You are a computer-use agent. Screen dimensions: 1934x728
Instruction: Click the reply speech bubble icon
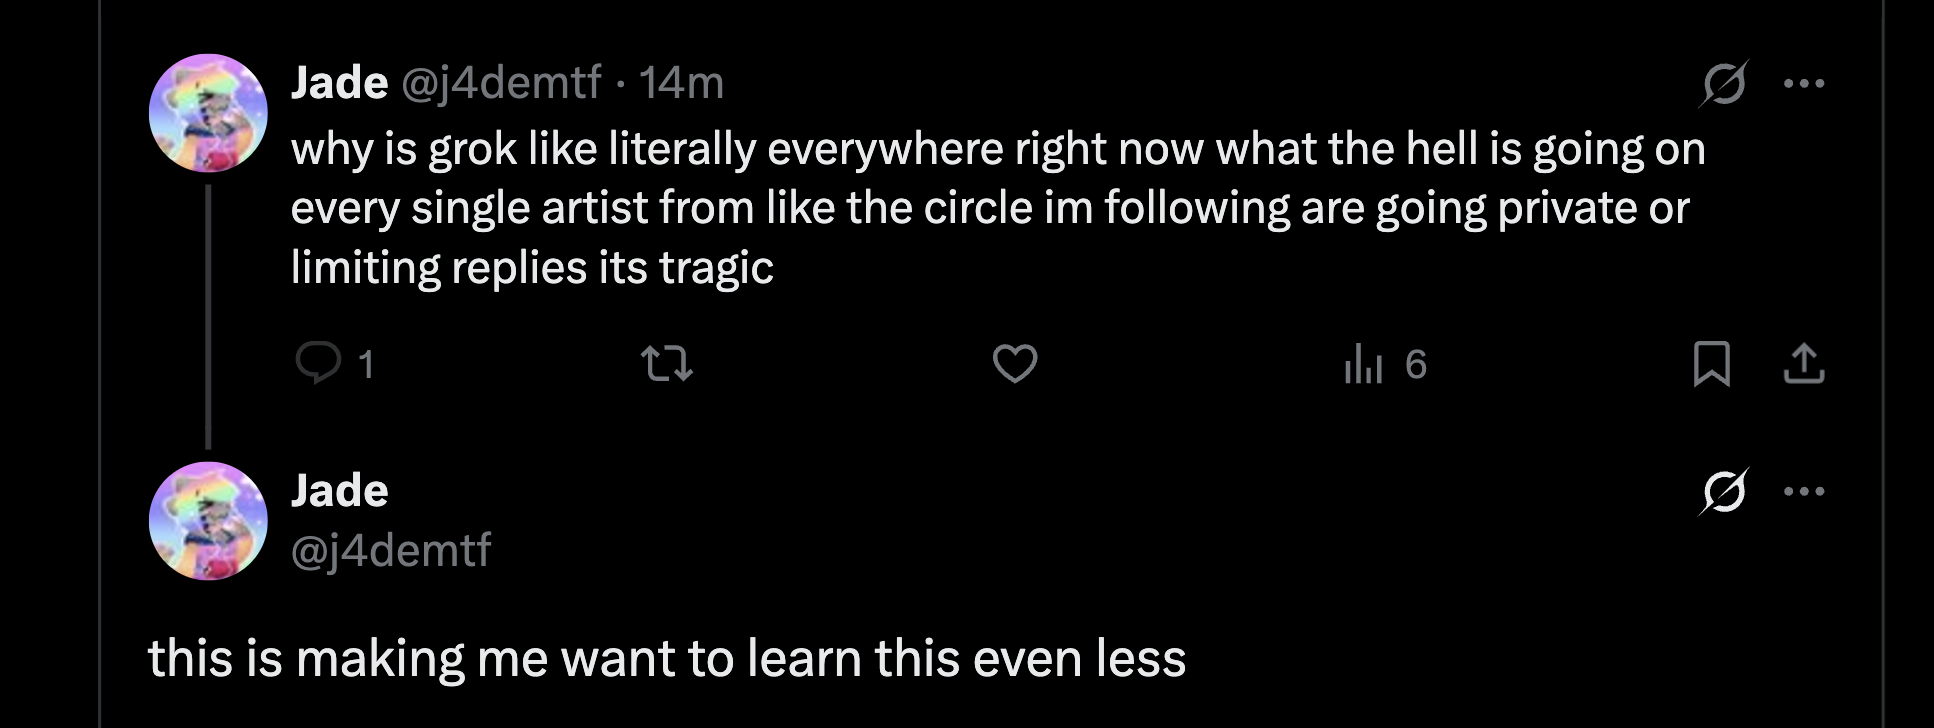click(x=318, y=363)
